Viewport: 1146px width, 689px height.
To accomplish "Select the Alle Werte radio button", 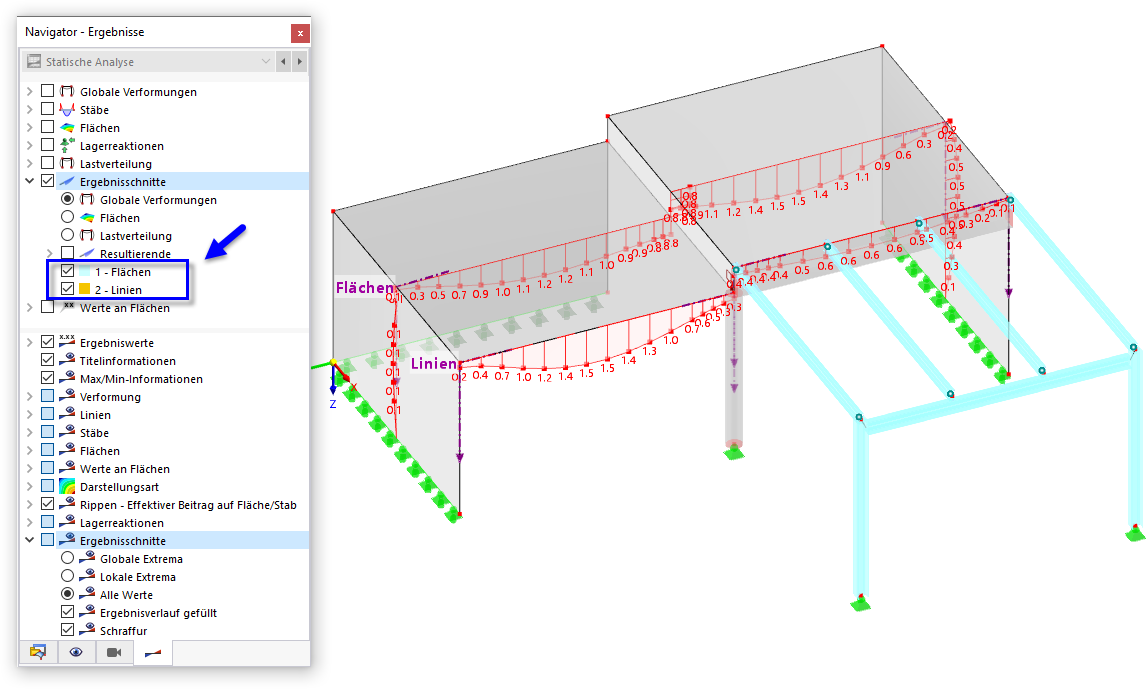I will (67, 594).
